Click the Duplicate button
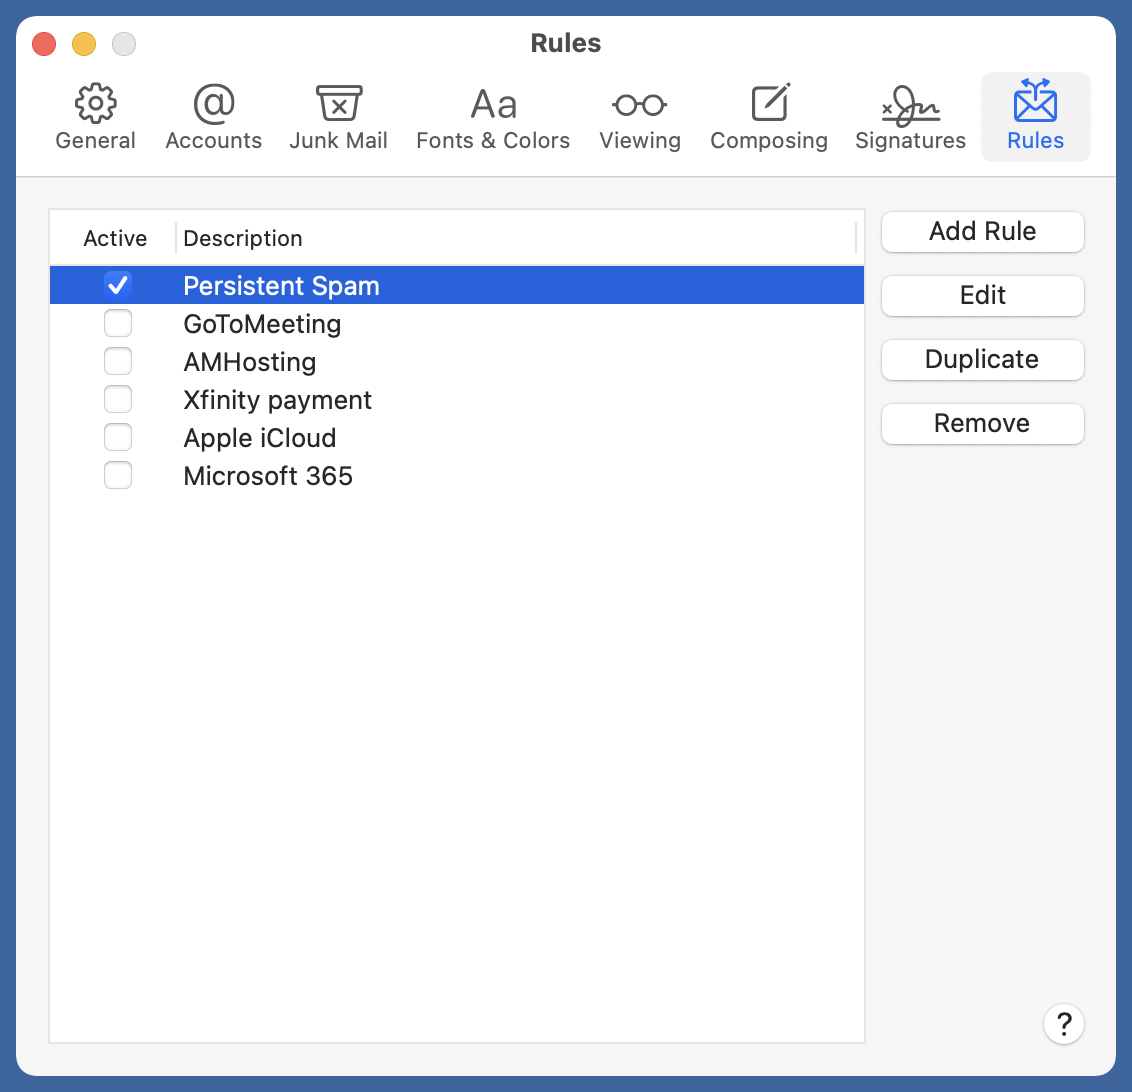The height and width of the screenshot is (1092, 1132). [982, 360]
